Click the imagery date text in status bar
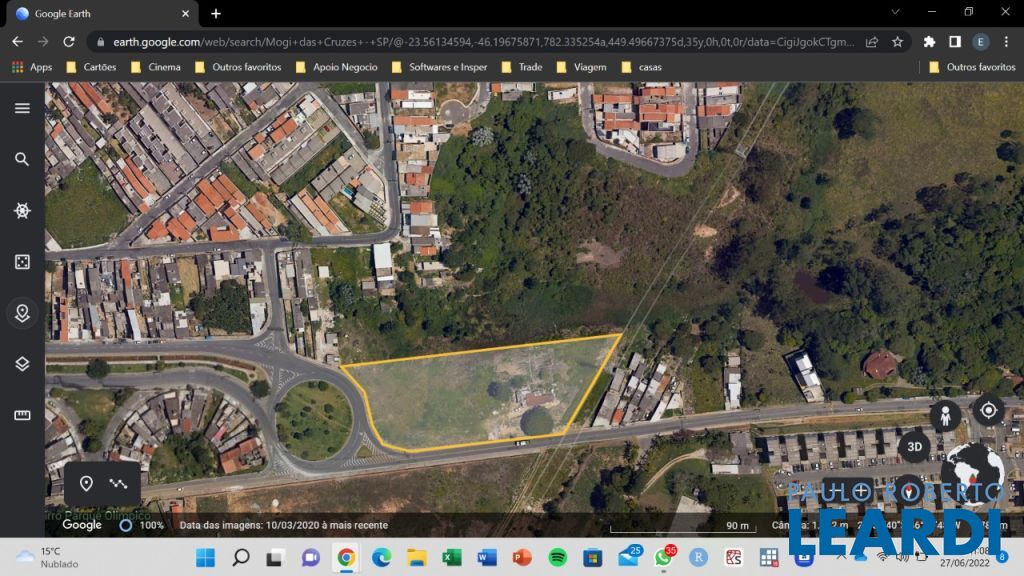Image resolution: width=1024 pixels, height=576 pixels. pos(283,525)
